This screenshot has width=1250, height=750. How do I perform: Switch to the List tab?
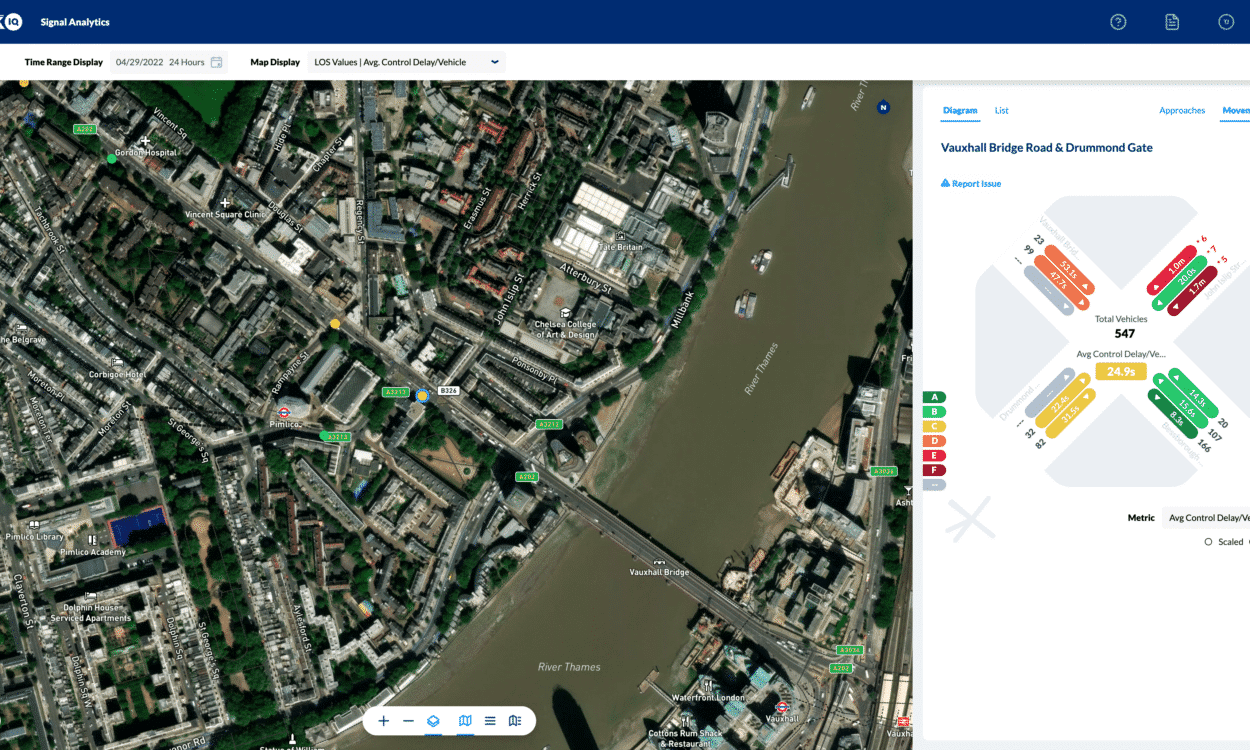pyautogui.click(x=1002, y=110)
